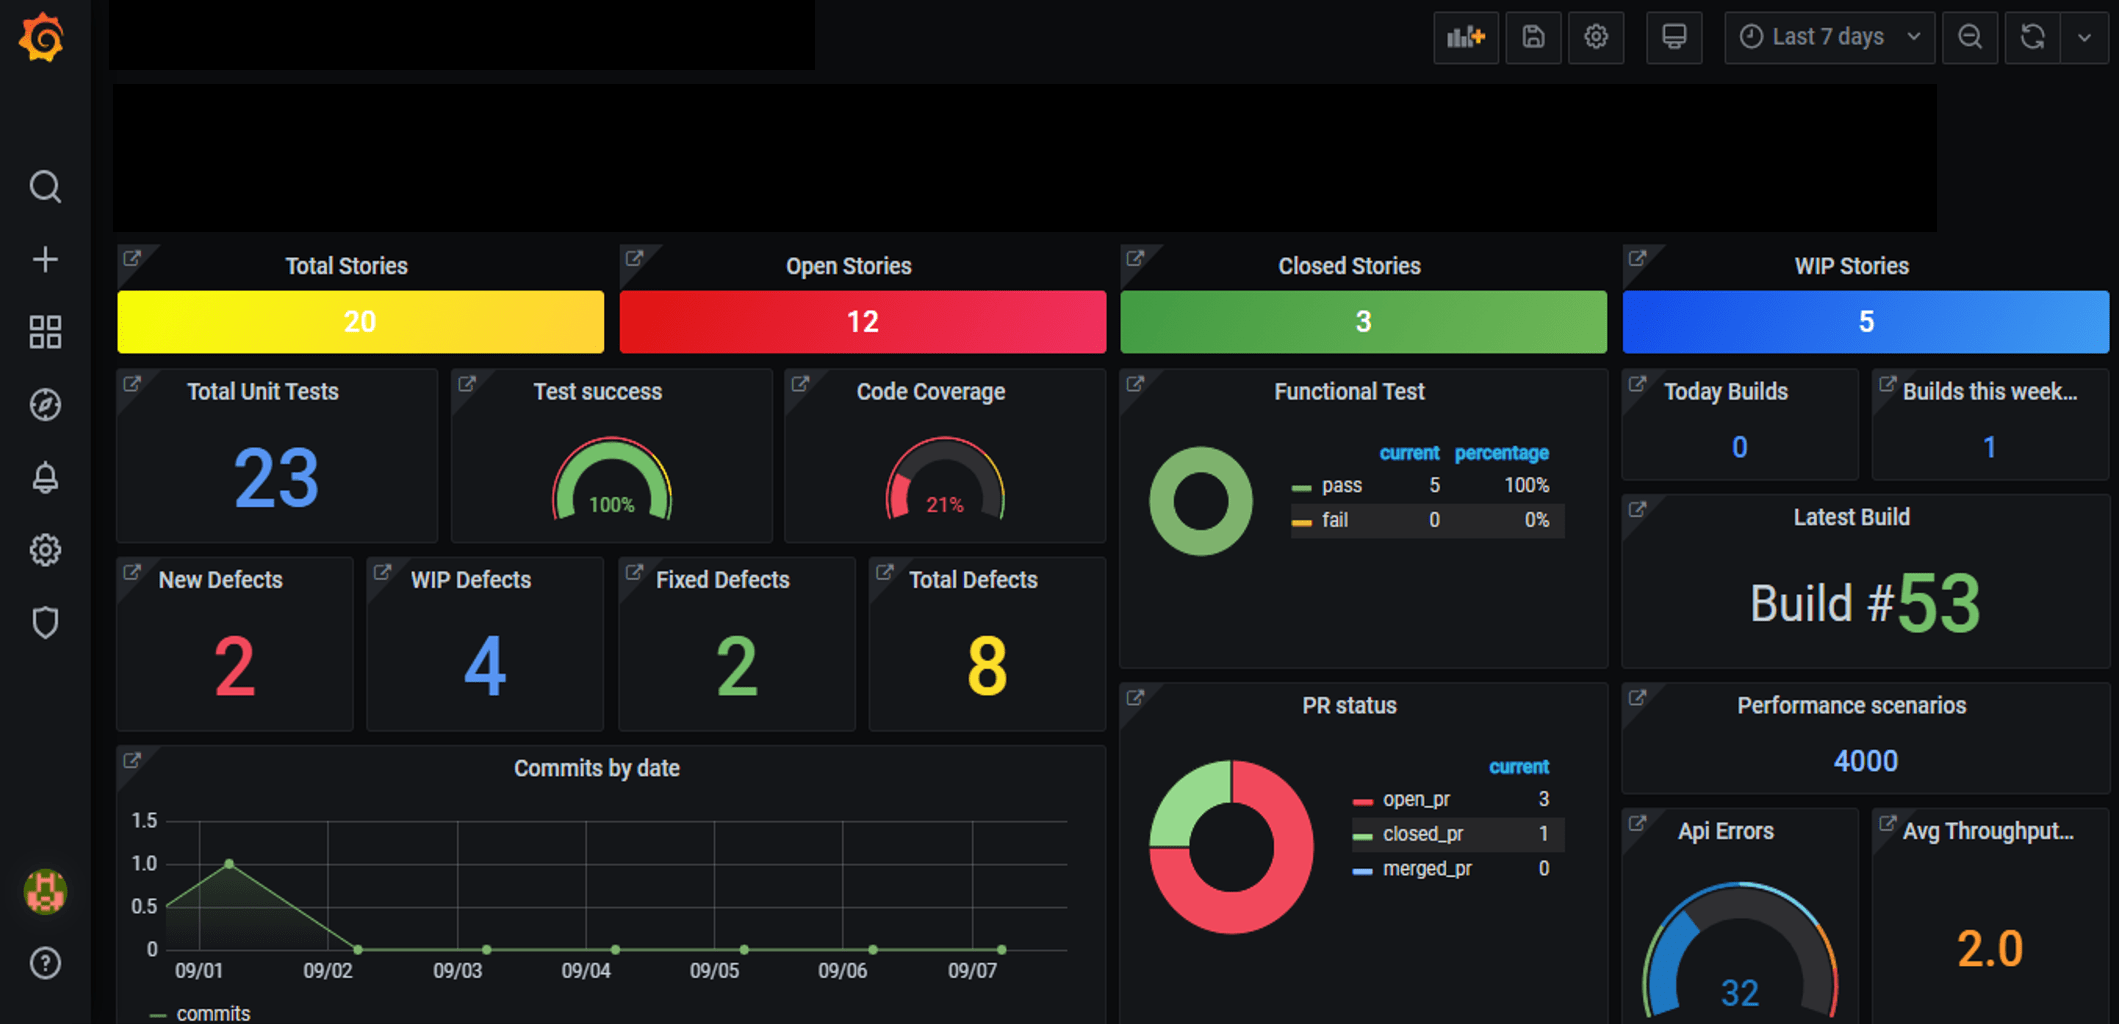Open Alerting bell icon in sidebar
Image resolution: width=2120 pixels, height=1024 pixels.
[x=45, y=478]
